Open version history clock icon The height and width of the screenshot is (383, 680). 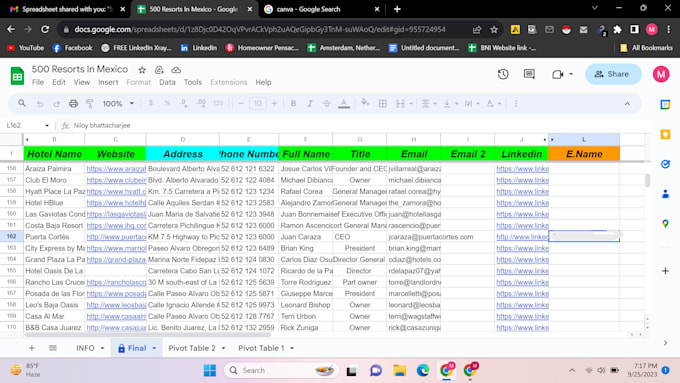[x=503, y=74]
